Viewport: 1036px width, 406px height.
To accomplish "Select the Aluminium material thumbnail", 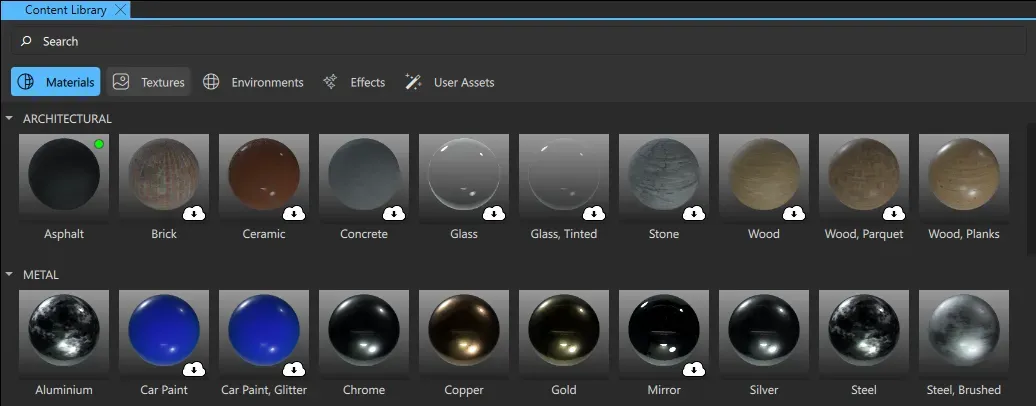I will [64, 333].
